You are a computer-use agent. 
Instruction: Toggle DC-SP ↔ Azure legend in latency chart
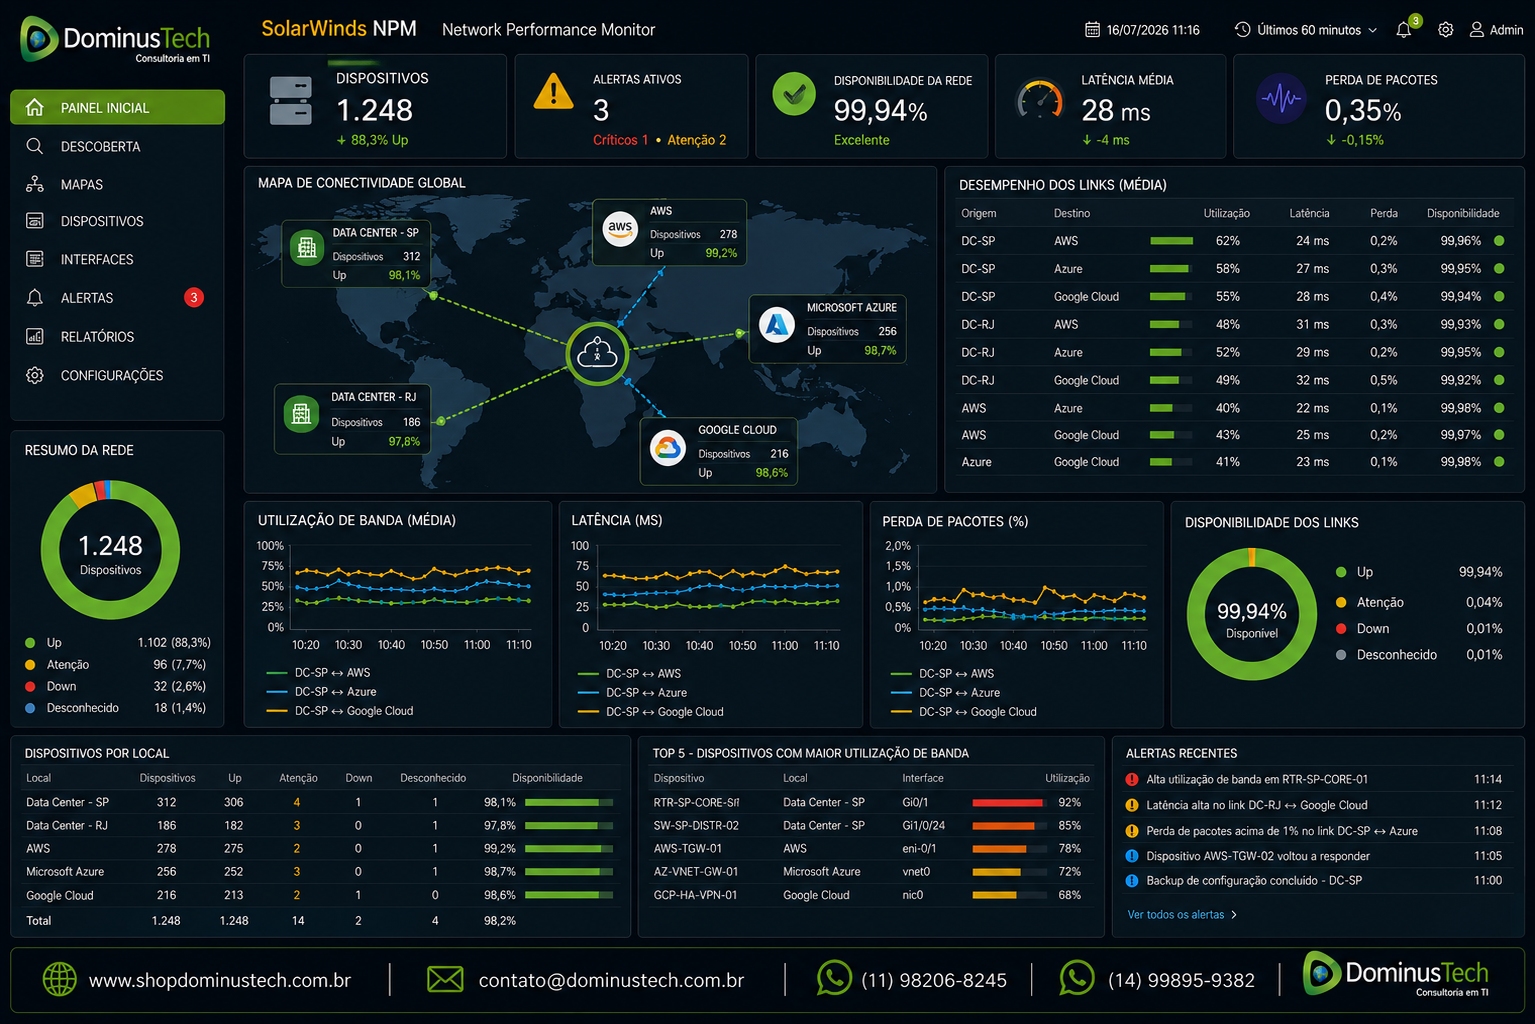coord(633,692)
